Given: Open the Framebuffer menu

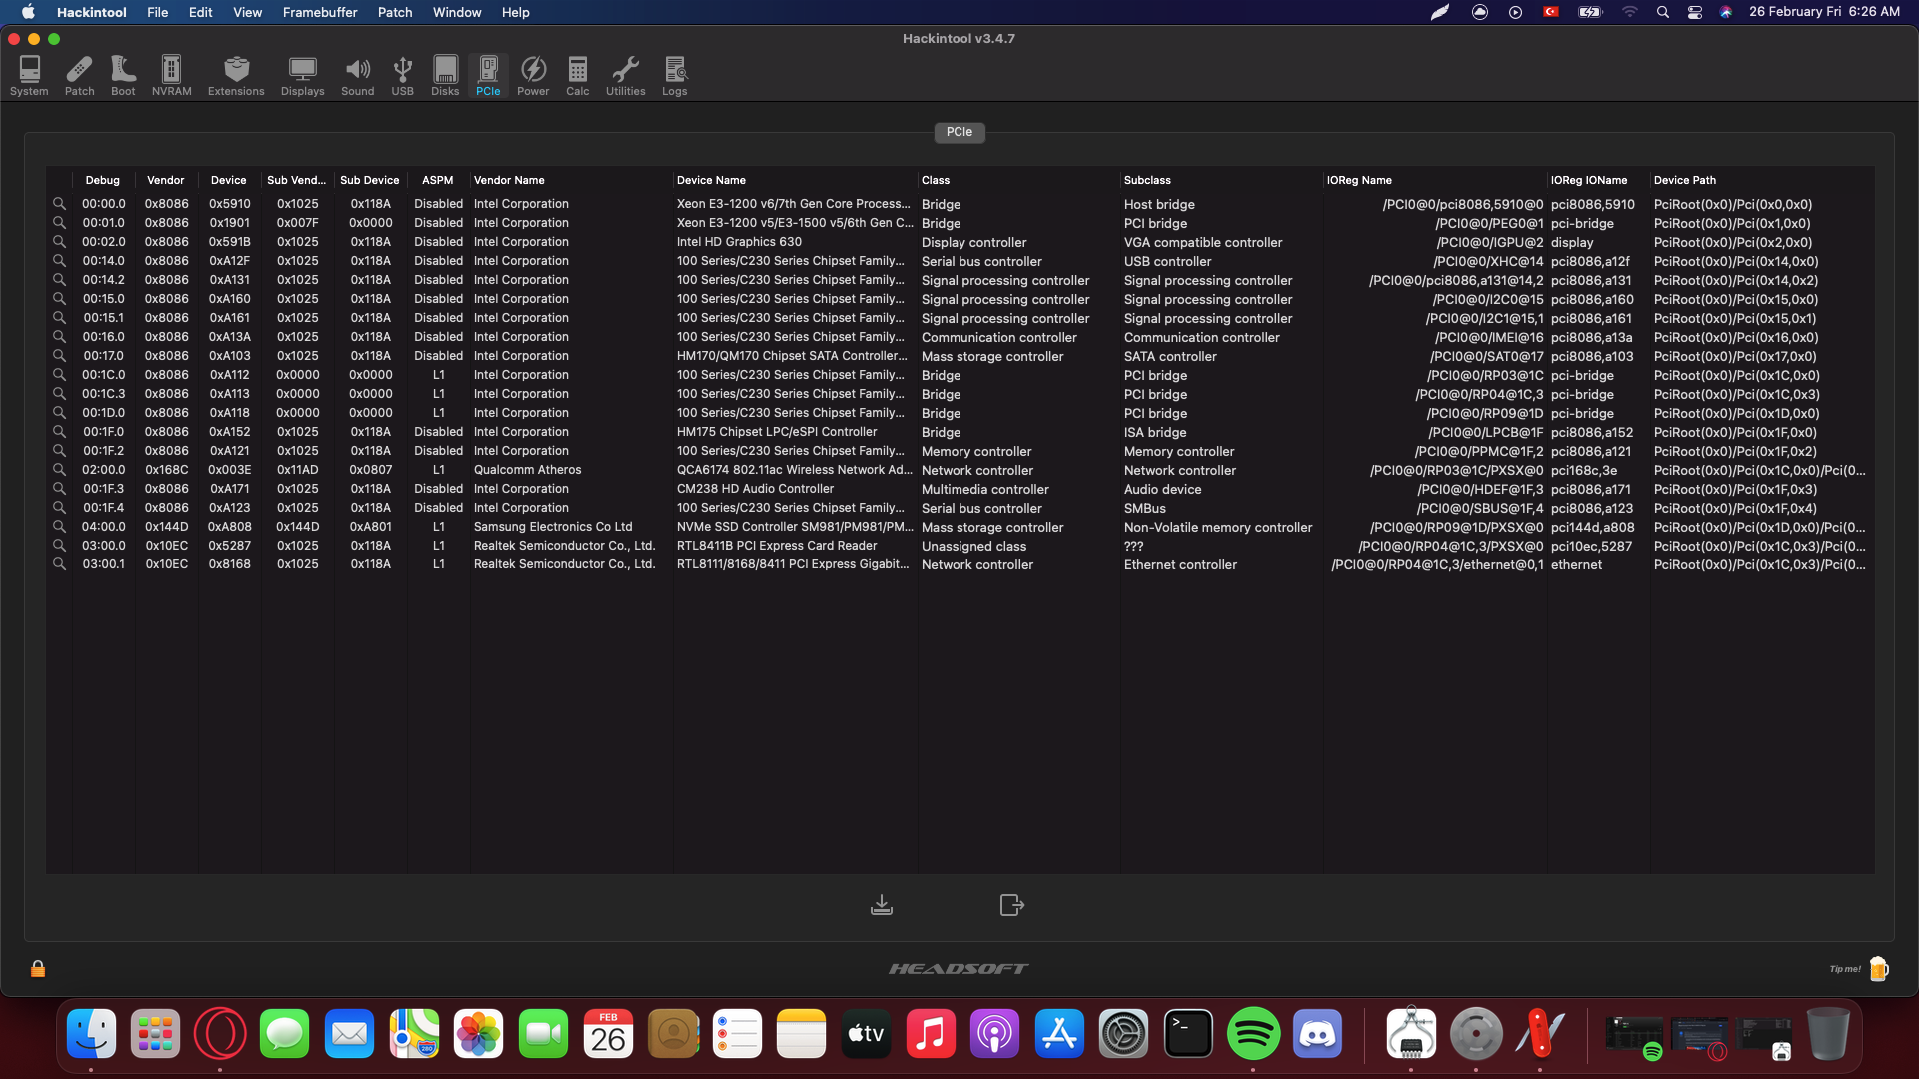Looking at the screenshot, I should pyautogui.click(x=319, y=12).
